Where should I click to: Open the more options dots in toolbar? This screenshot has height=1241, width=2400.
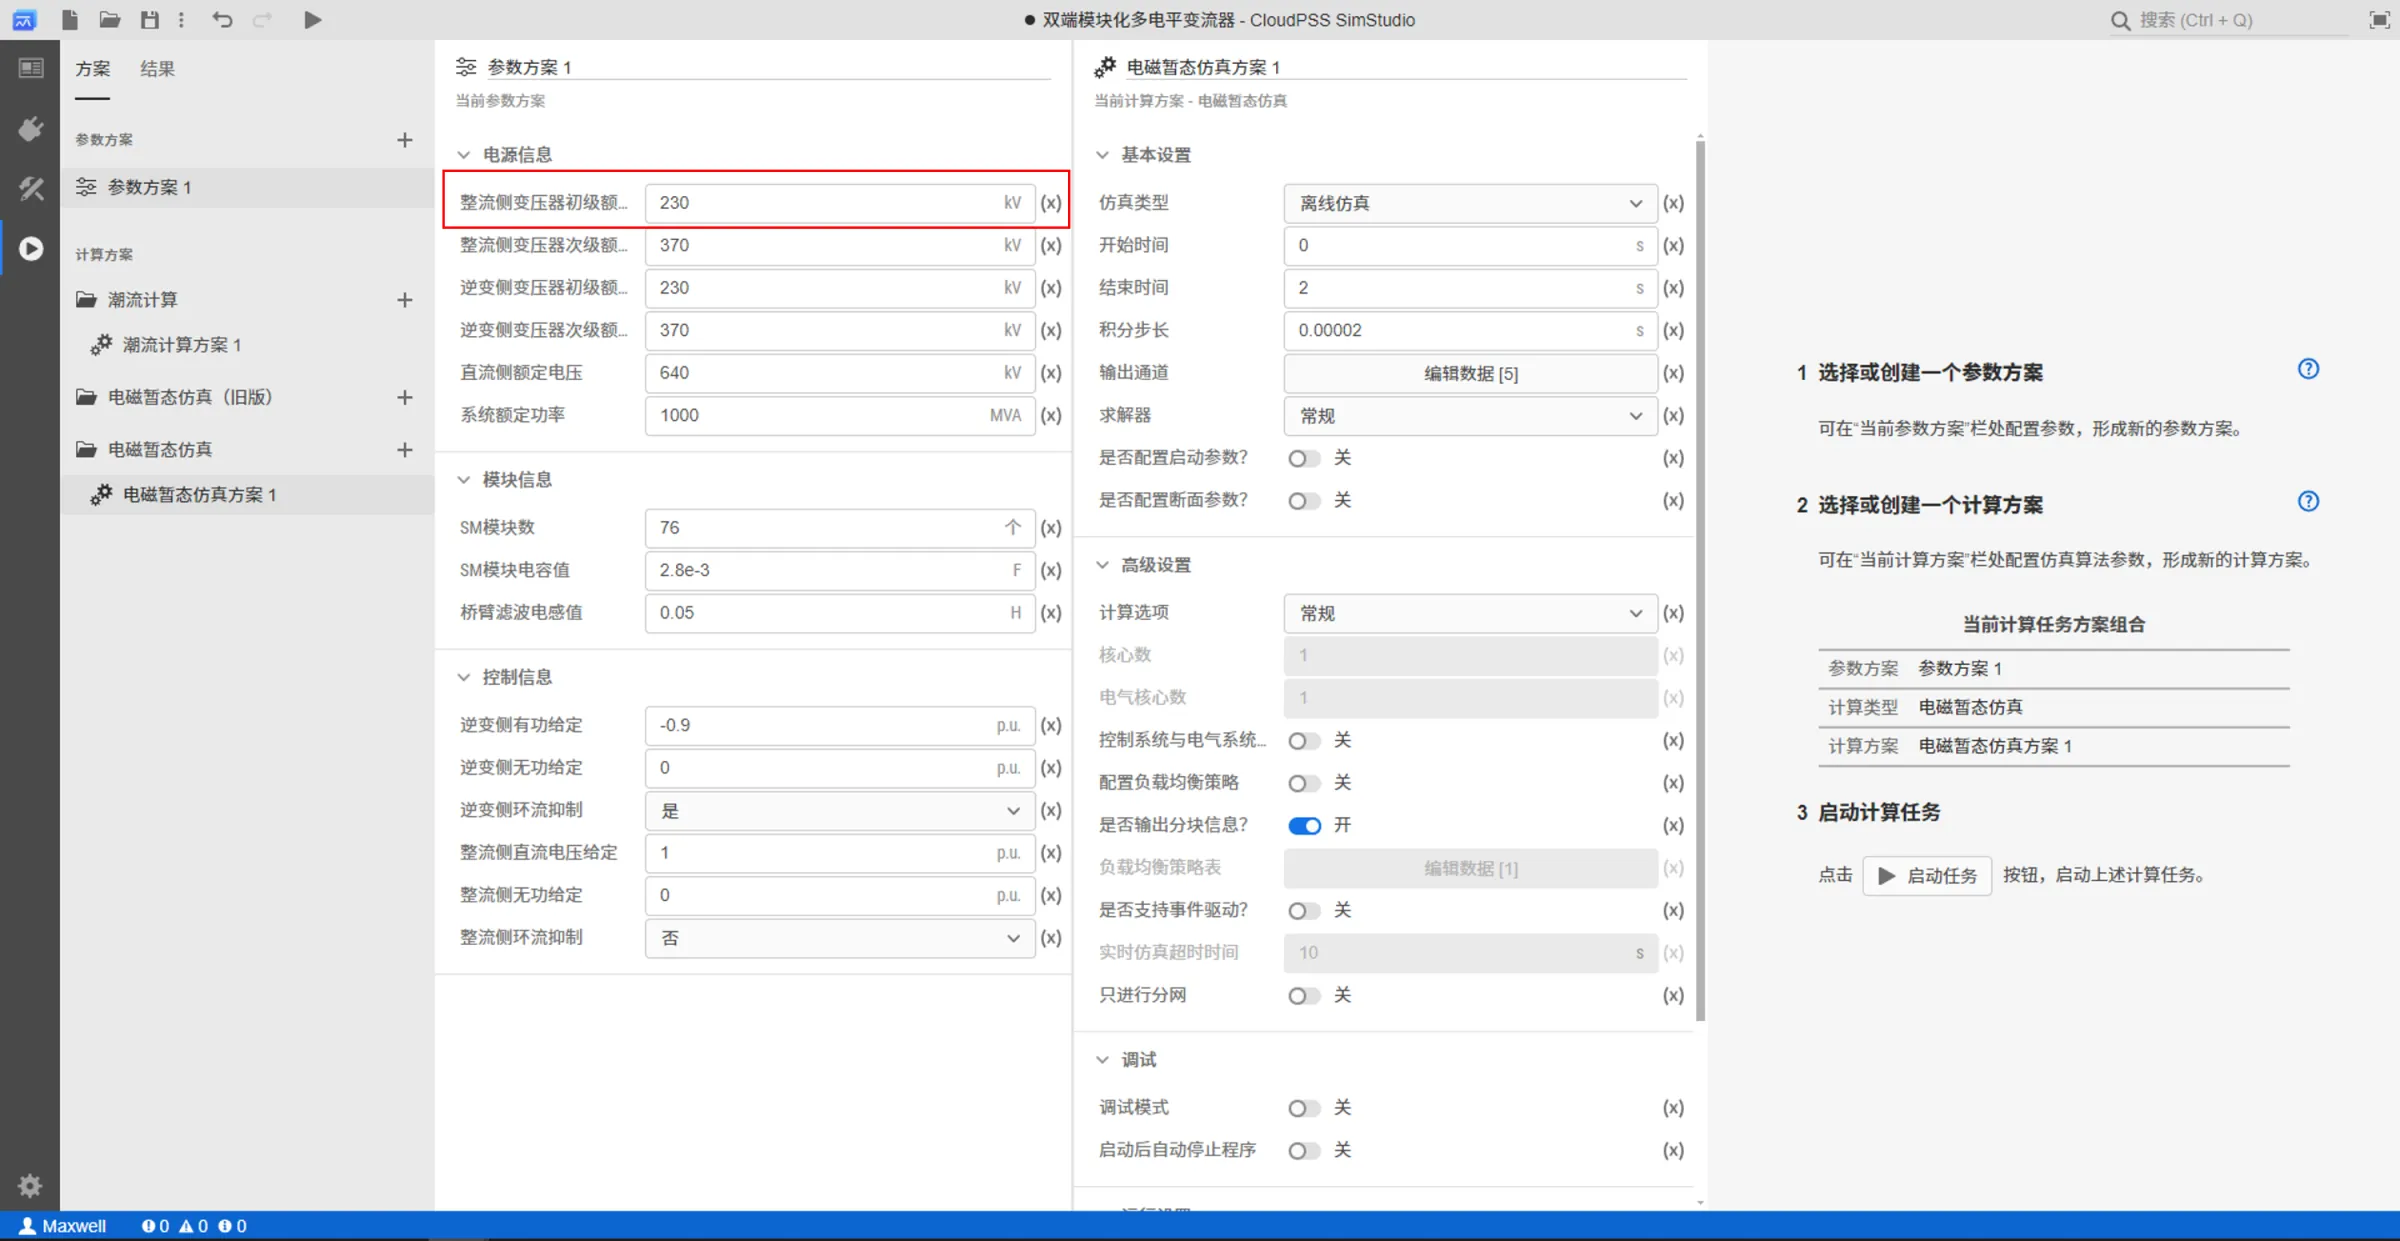pyautogui.click(x=181, y=19)
